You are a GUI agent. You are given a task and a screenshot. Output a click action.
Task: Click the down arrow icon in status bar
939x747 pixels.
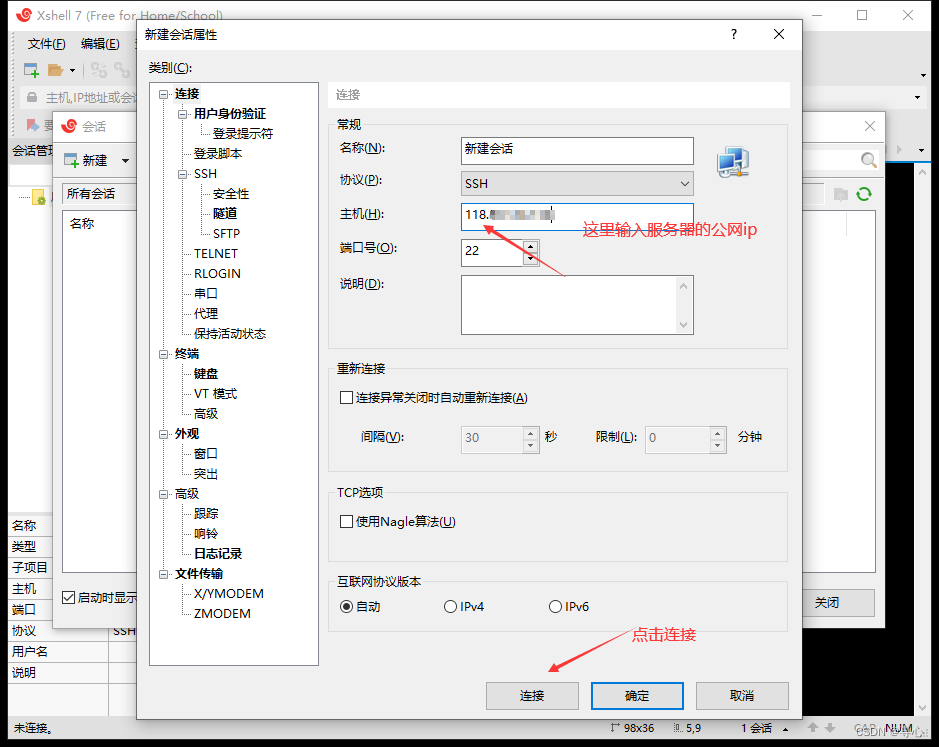[x=830, y=727]
